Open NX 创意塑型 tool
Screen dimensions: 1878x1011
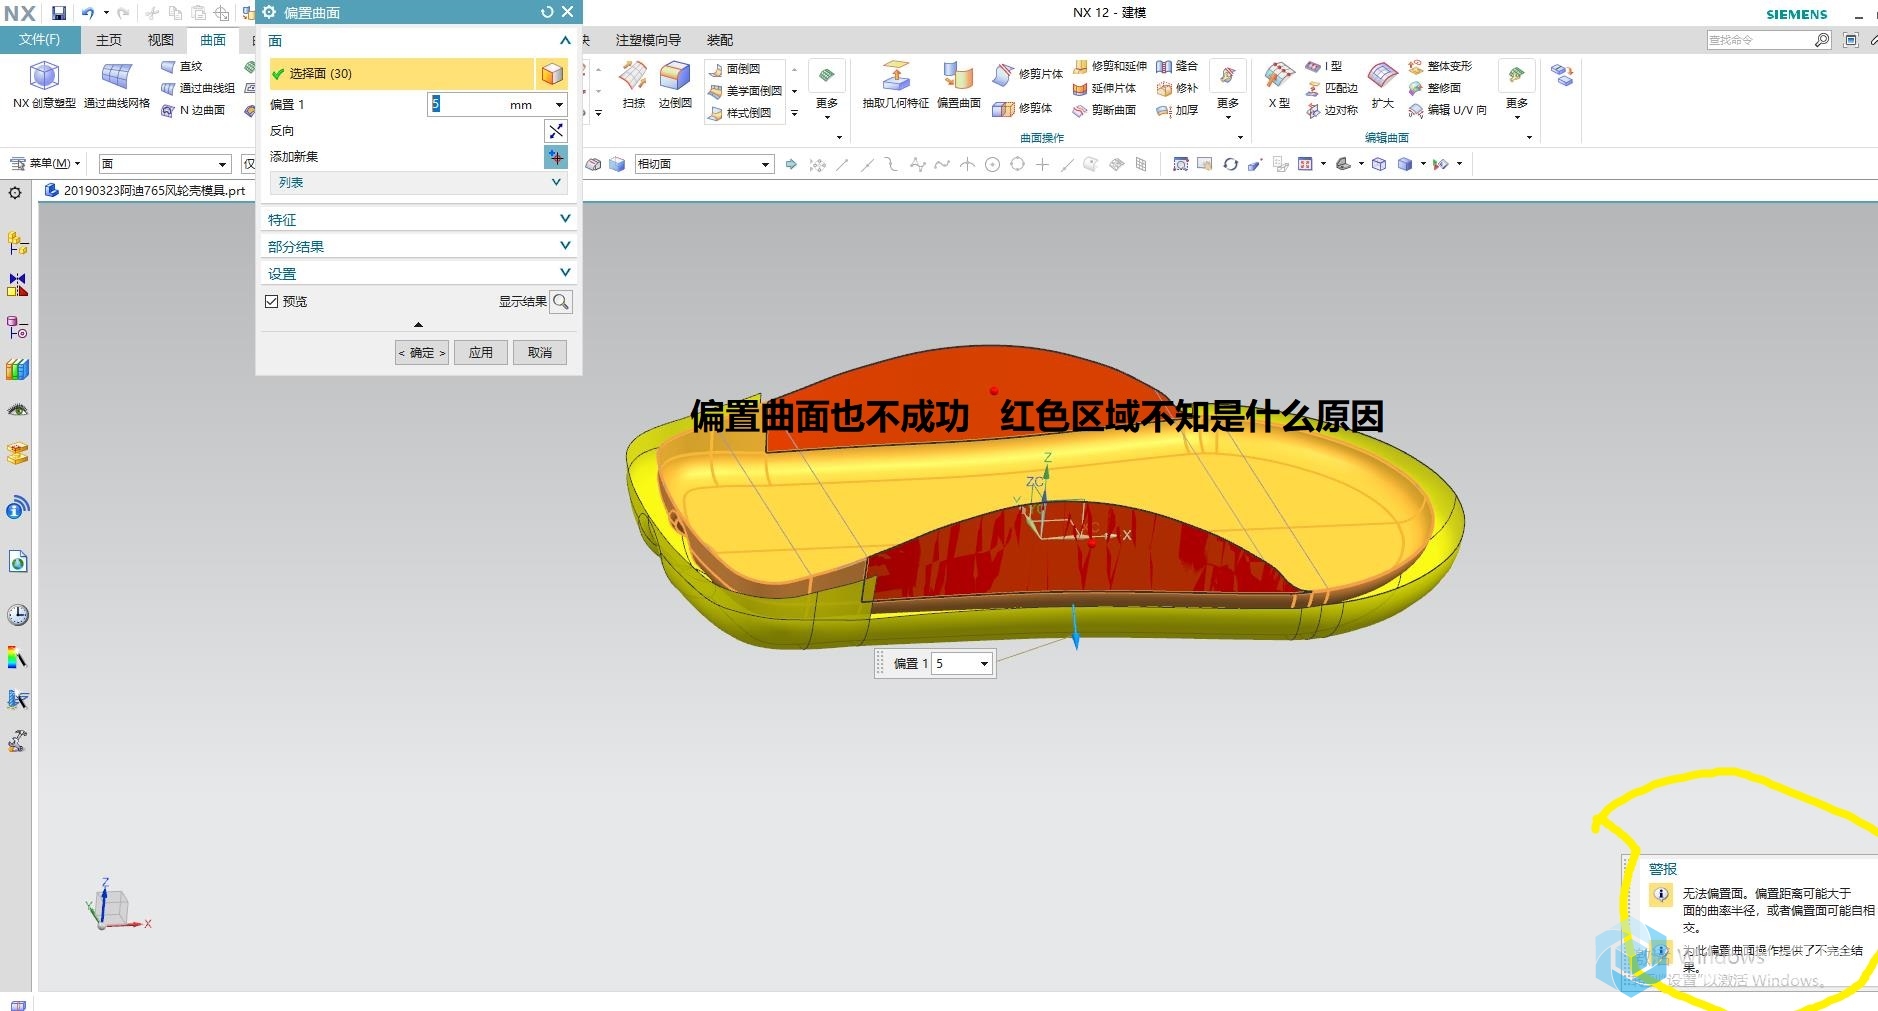point(44,85)
